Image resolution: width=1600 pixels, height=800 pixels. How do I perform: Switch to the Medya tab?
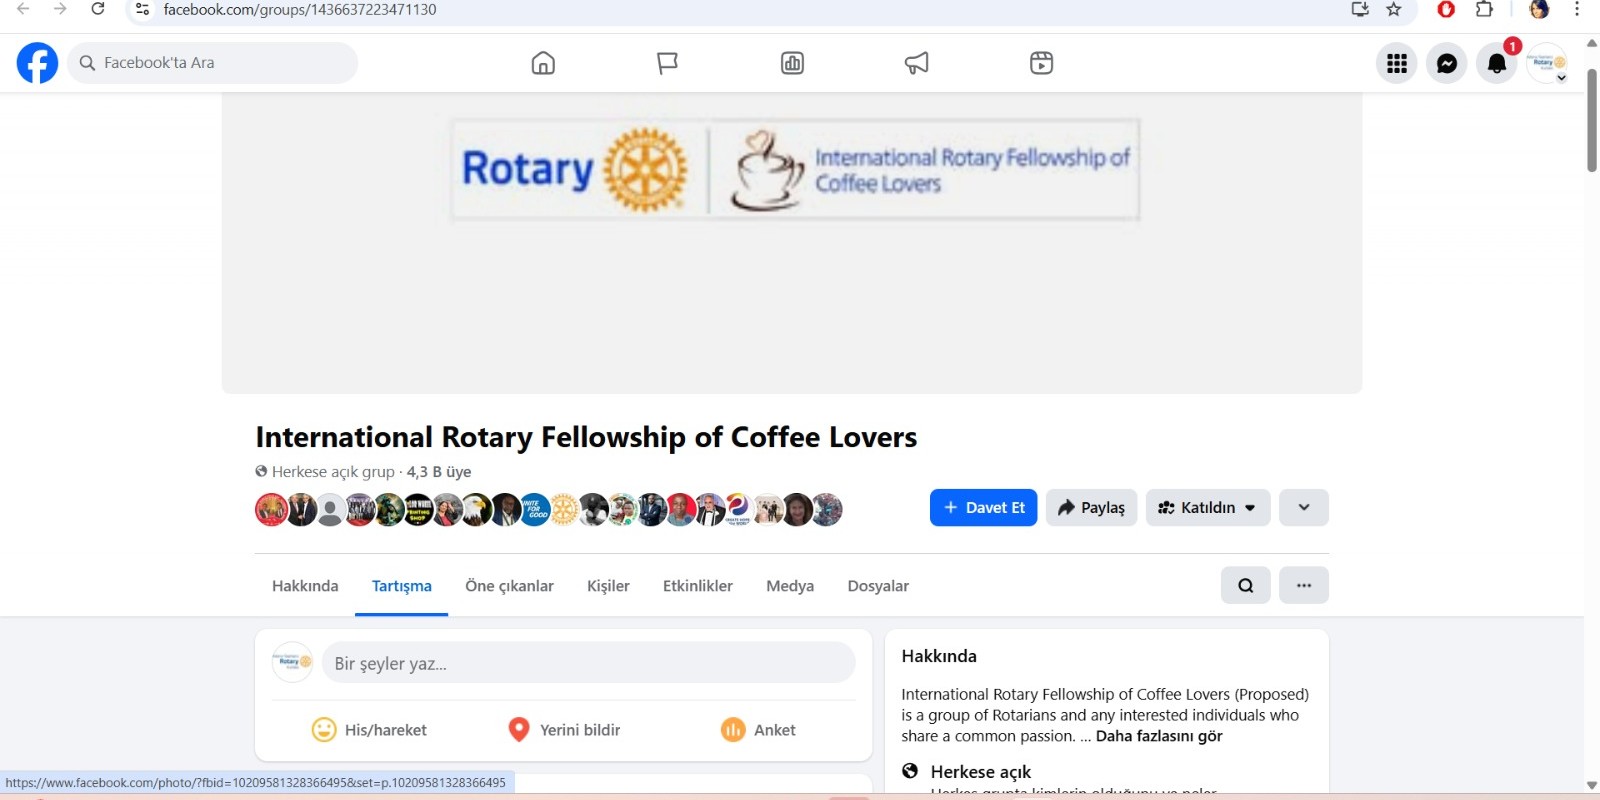click(x=790, y=586)
